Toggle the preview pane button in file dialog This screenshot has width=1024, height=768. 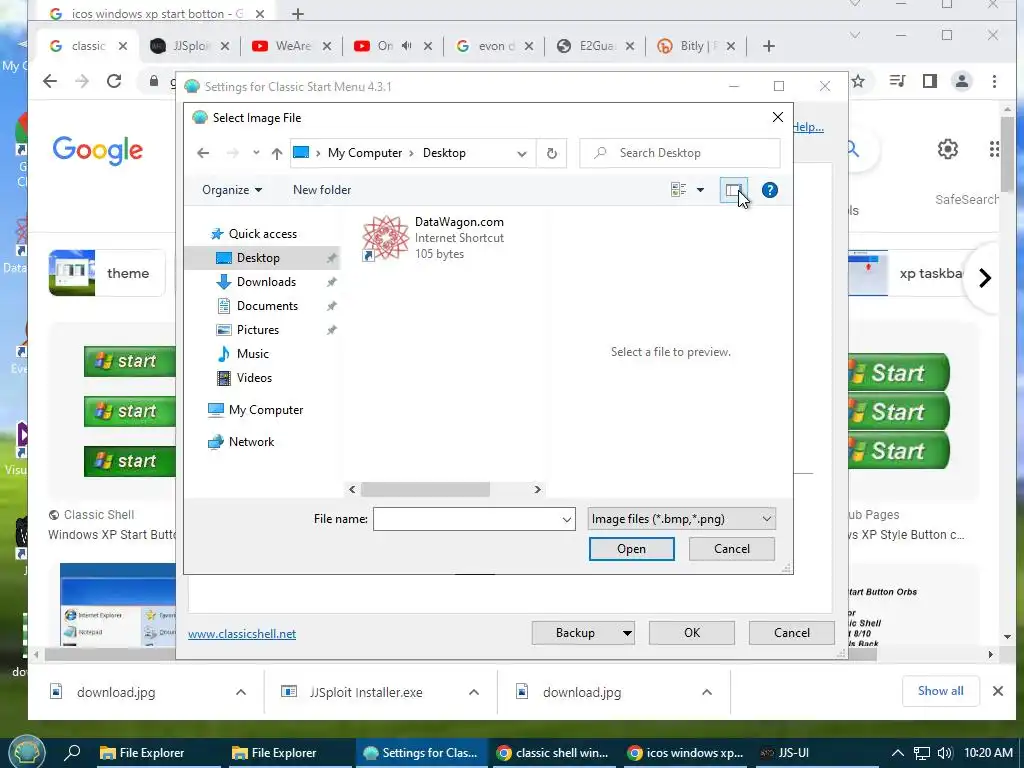point(733,190)
